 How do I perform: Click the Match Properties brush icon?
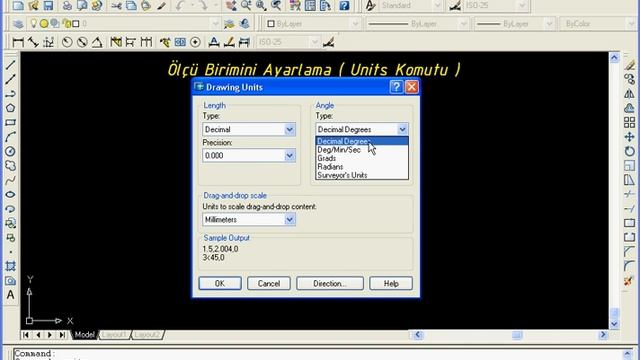[162, 5]
